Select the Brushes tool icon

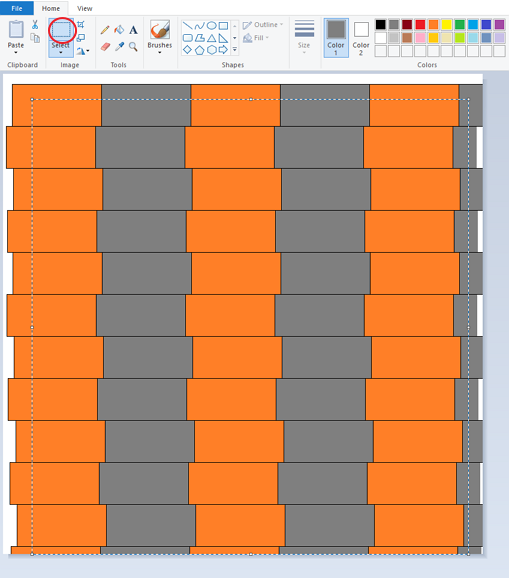click(x=160, y=29)
